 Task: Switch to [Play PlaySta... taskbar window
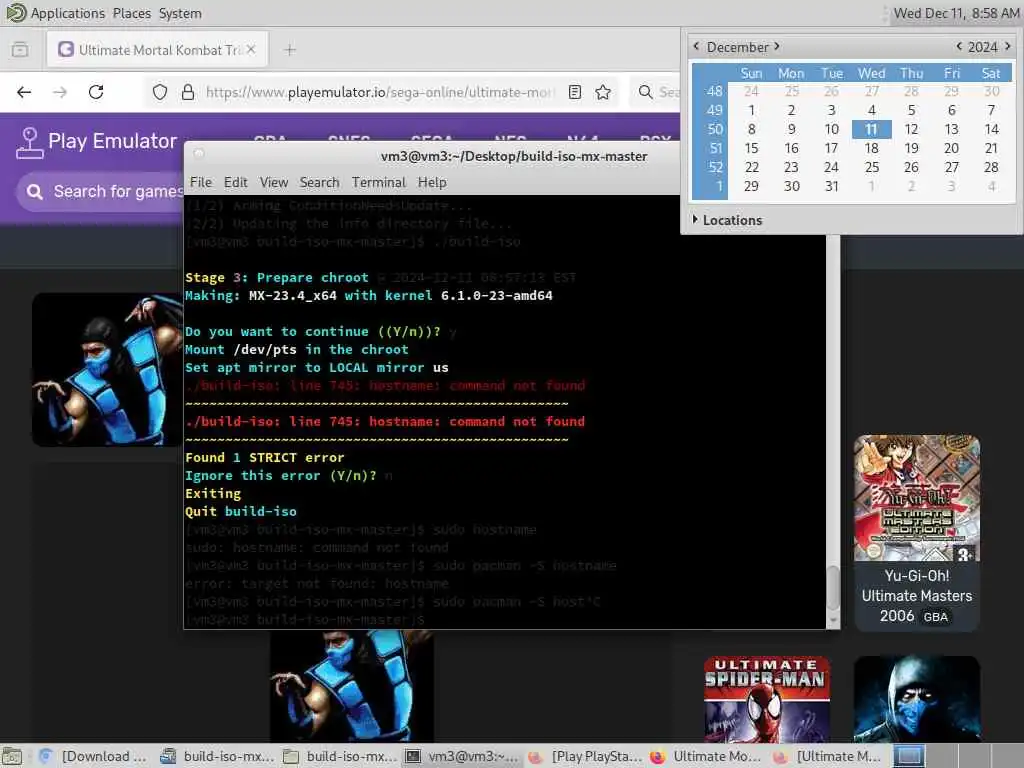click(x=586, y=756)
